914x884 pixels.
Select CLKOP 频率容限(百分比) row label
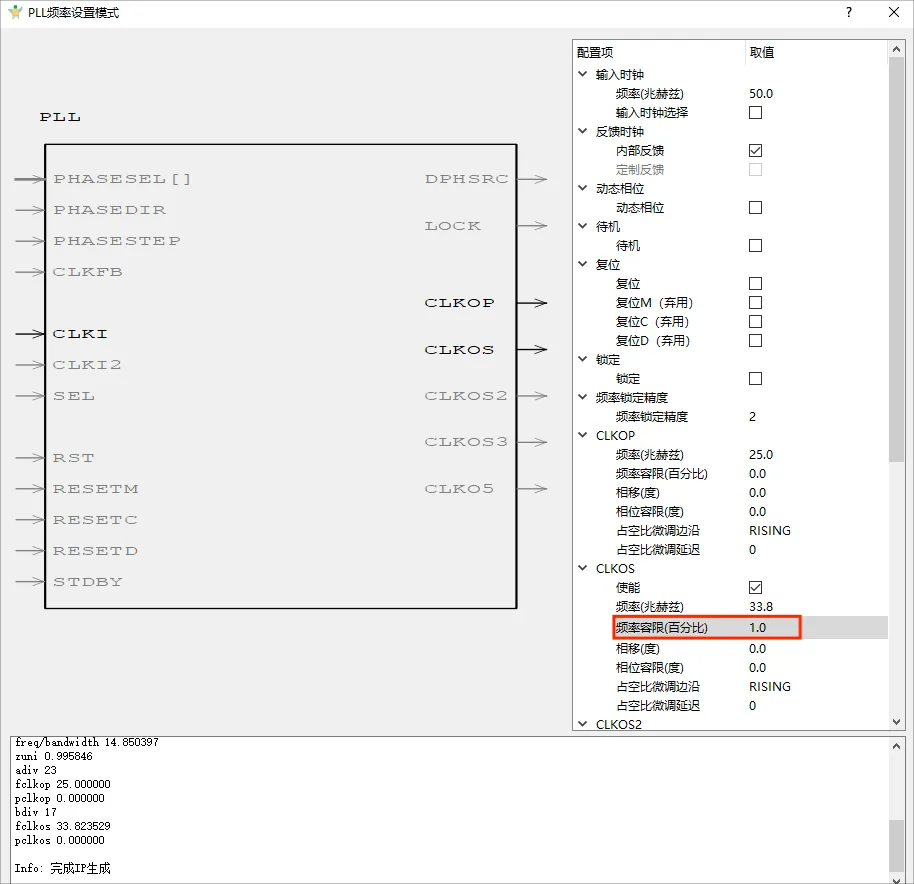pos(662,474)
